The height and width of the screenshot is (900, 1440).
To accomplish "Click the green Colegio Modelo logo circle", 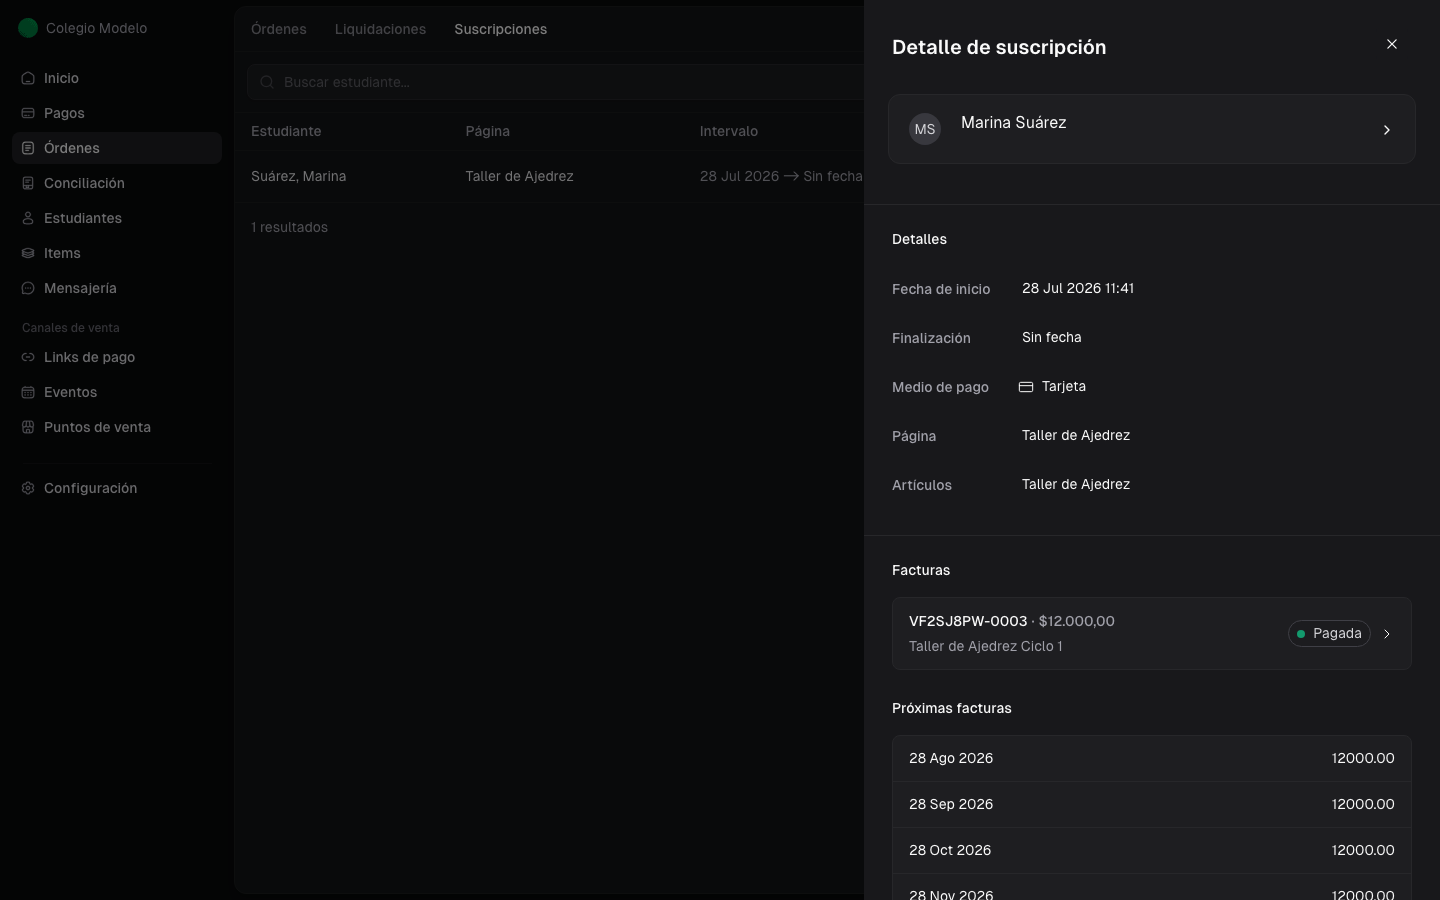I will click(x=28, y=28).
